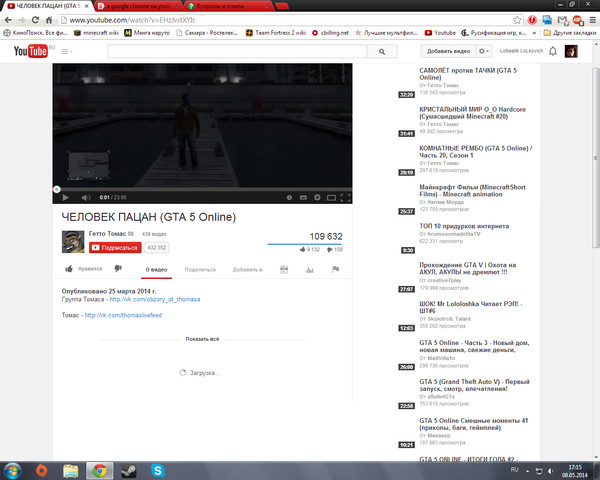Open the 'Youtube' bookmark
The height and width of the screenshot is (480, 600).
pyautogui.click(x=440, y=33)
